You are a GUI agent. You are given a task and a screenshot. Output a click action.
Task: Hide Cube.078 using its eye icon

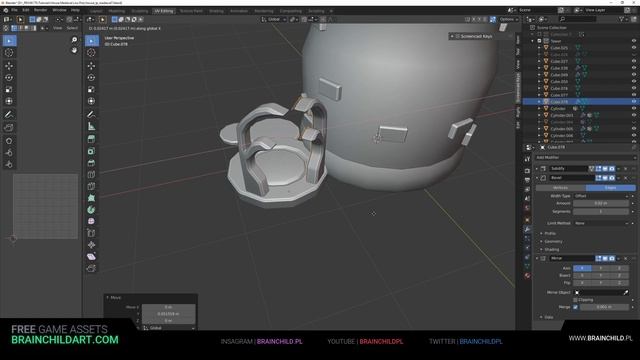tap(634, 102)
